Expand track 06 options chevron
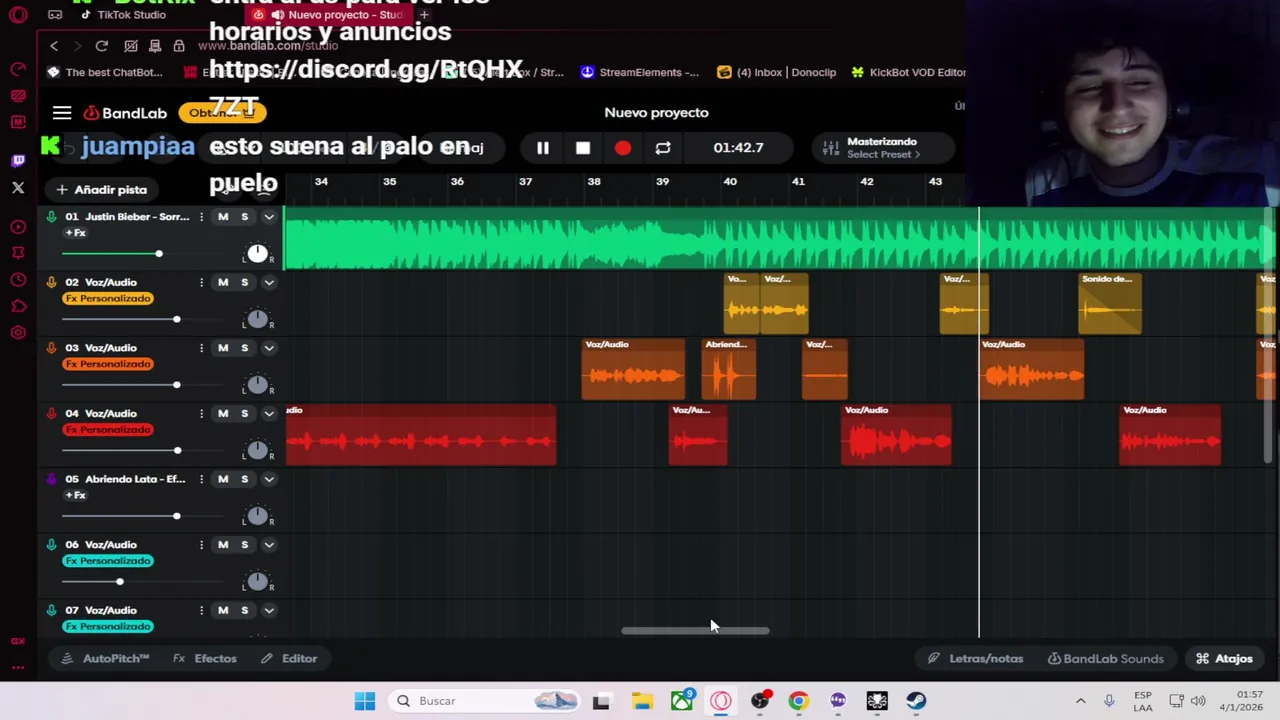This screenshot has height=720, width=1280. click(x=268, y=545)
